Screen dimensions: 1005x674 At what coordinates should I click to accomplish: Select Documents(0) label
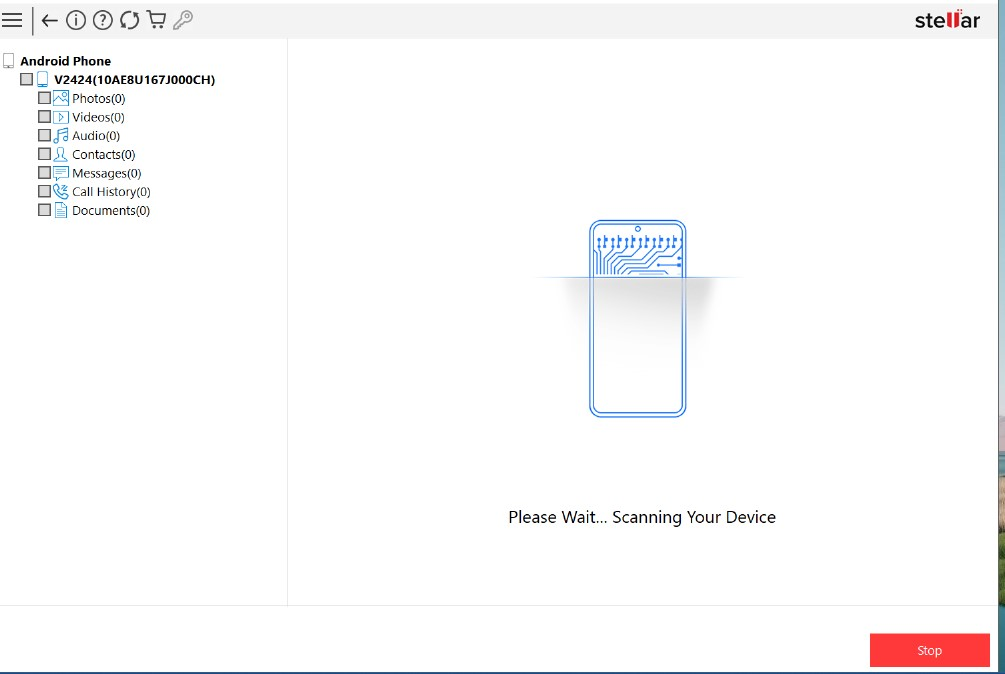coord(111,211)
